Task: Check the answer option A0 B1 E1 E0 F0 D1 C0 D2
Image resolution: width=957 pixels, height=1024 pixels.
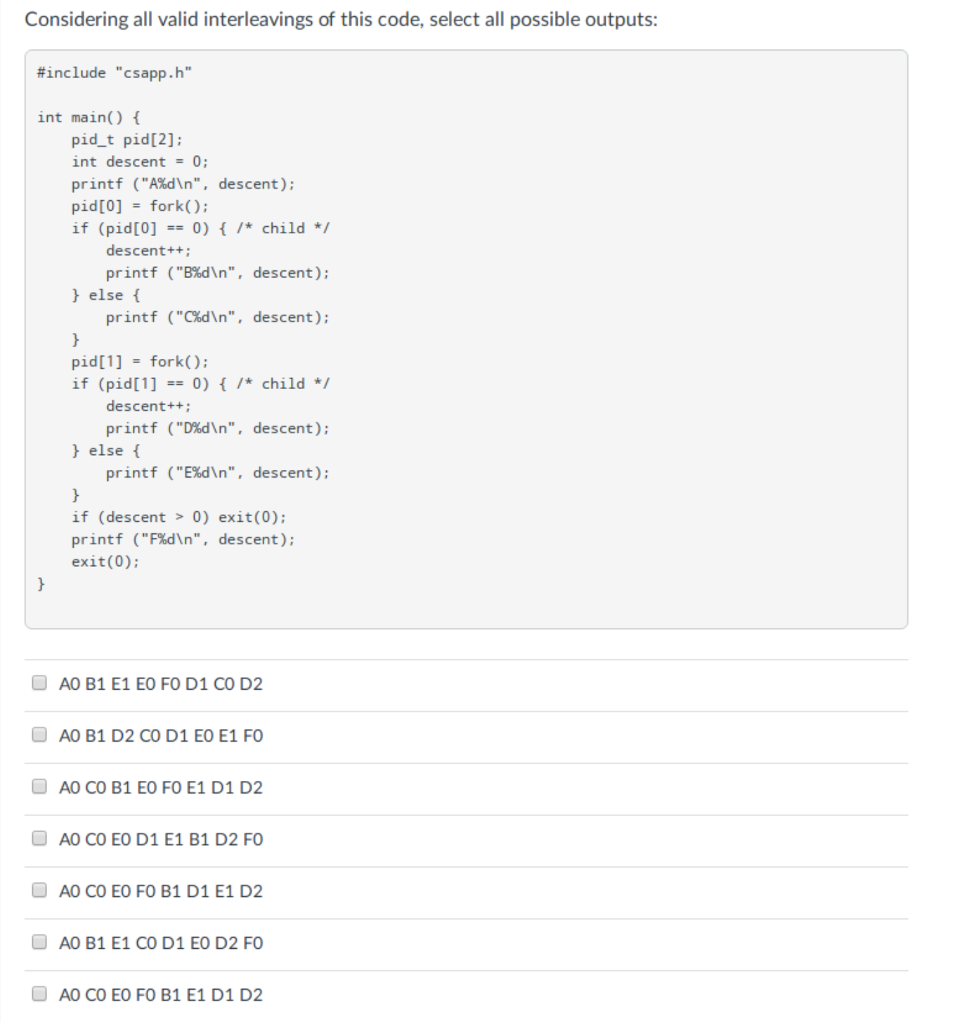Action: pos(39,682)
